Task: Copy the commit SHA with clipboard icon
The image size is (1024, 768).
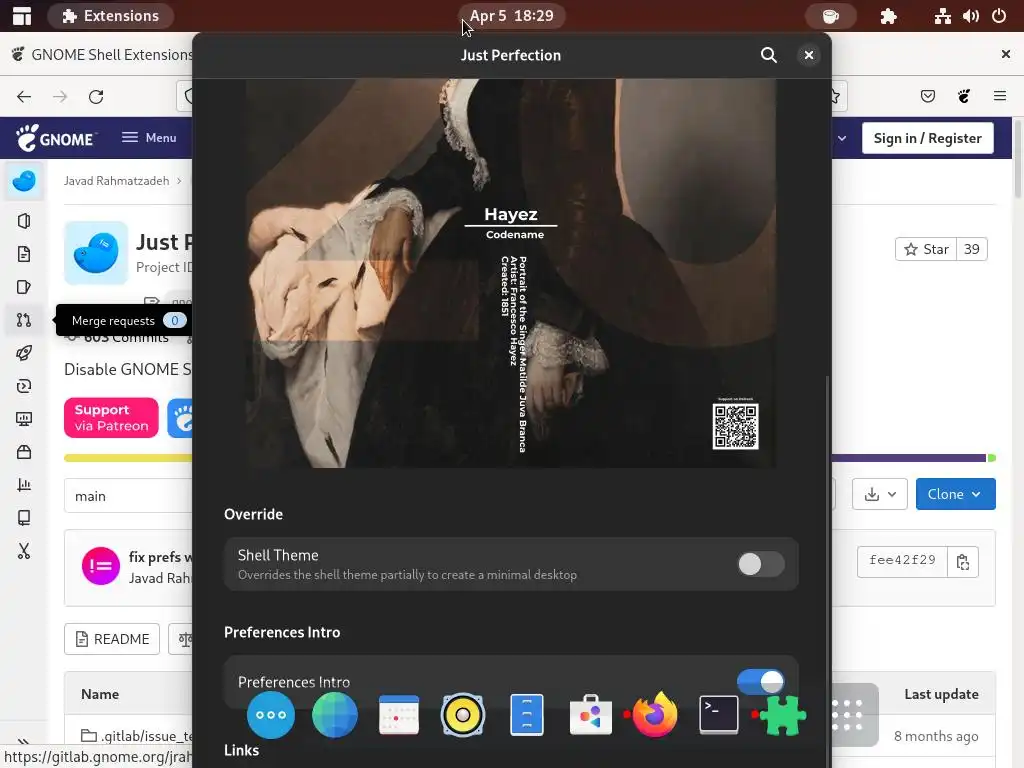Action: [963, 562]
